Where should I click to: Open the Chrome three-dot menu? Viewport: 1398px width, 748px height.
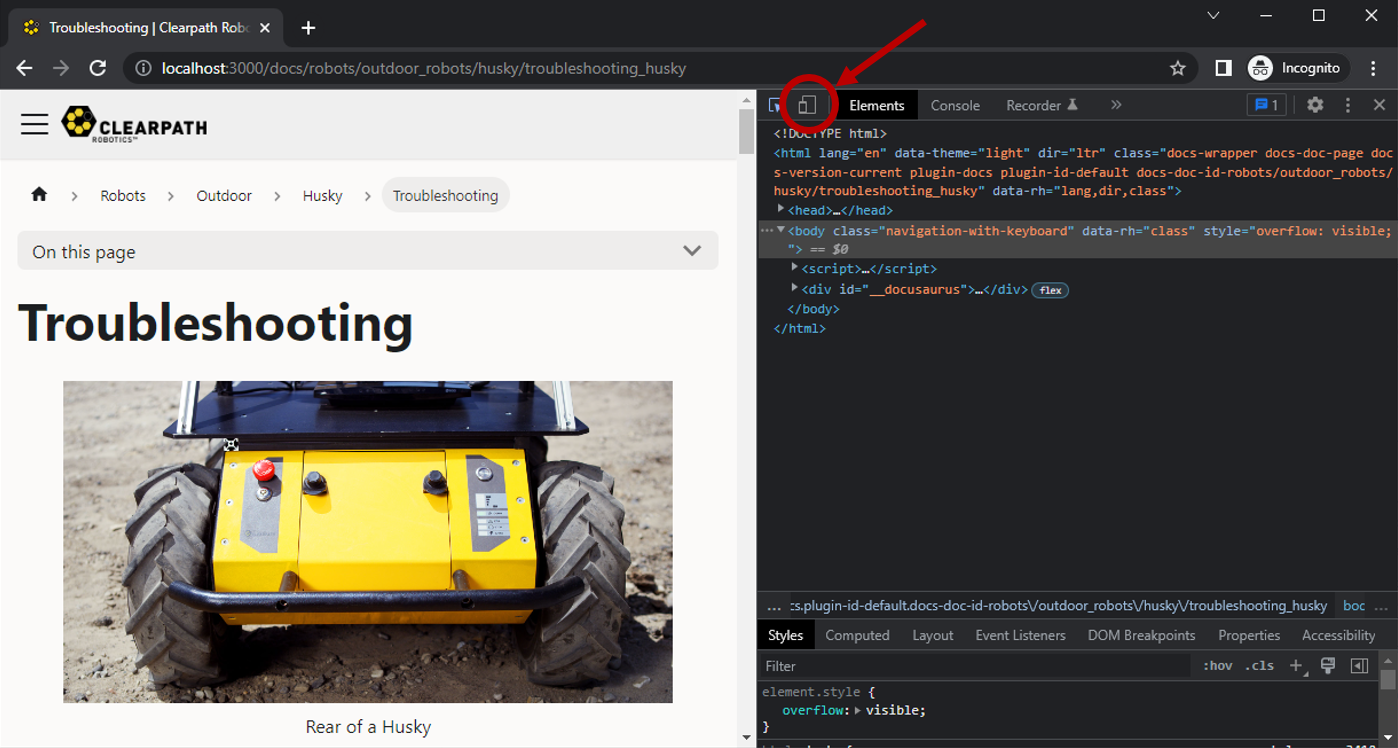[x=1372, y=68]
